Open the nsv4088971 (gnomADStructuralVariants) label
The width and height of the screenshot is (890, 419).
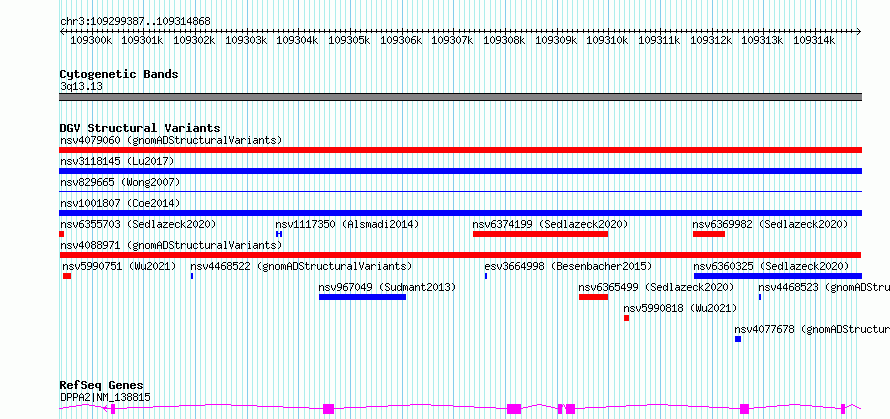pyautogui.click(x=171, y=245)
